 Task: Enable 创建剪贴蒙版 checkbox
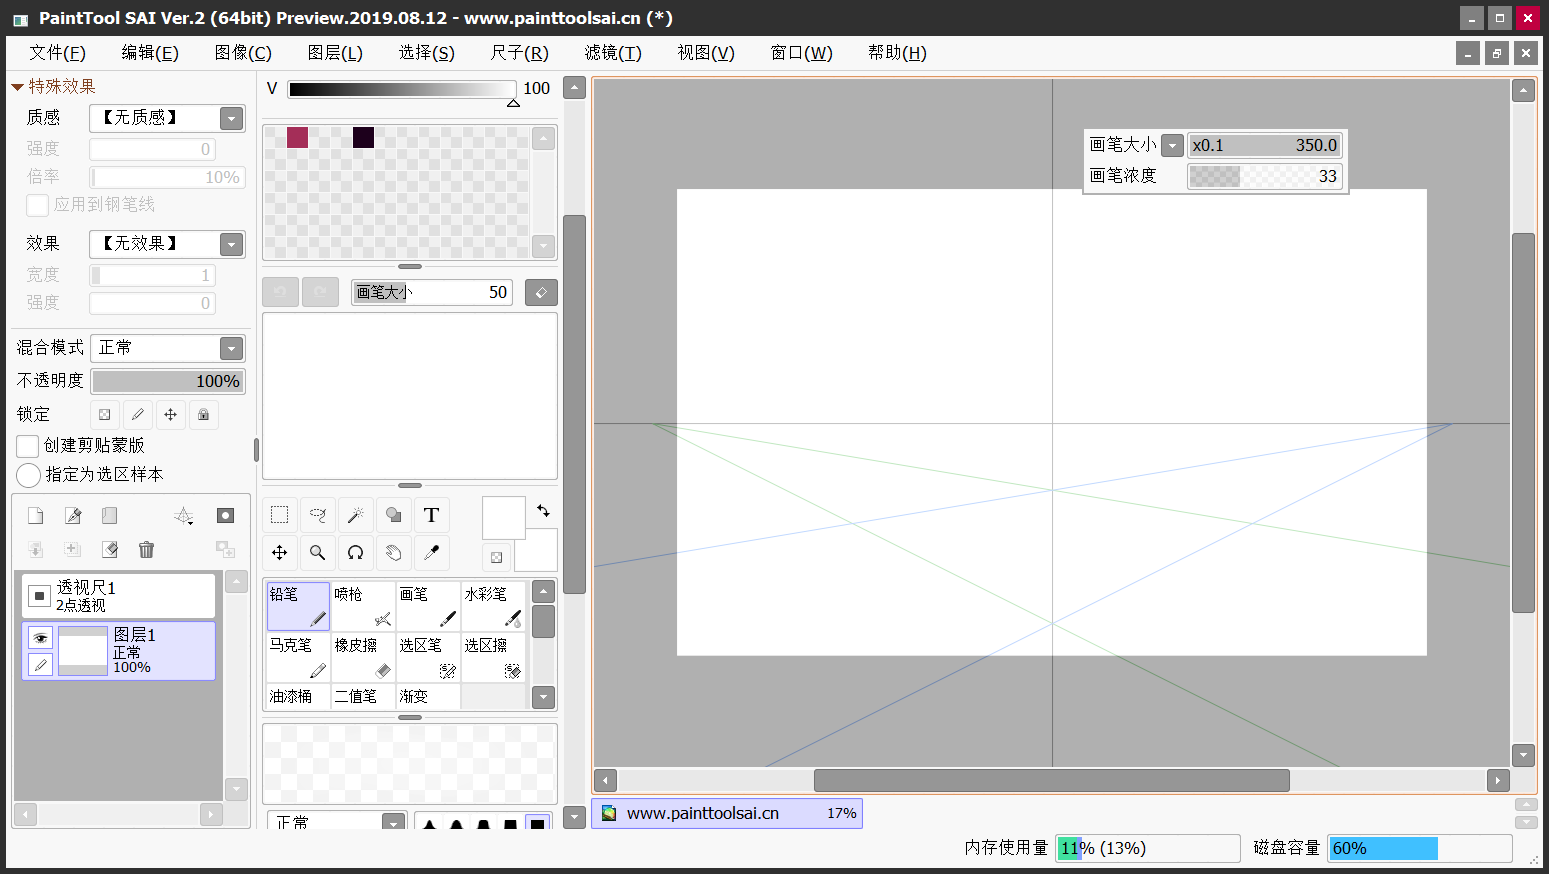point(28,445)
